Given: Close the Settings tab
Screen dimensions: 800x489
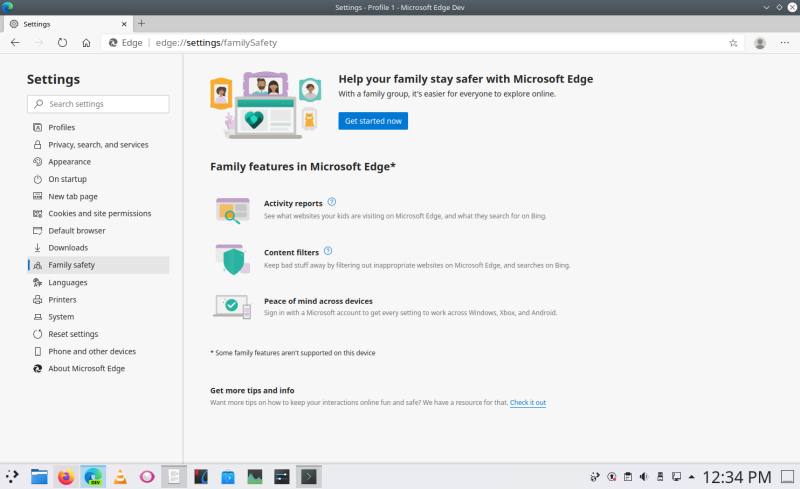Looking at the screenshot, I should (124, 23).
